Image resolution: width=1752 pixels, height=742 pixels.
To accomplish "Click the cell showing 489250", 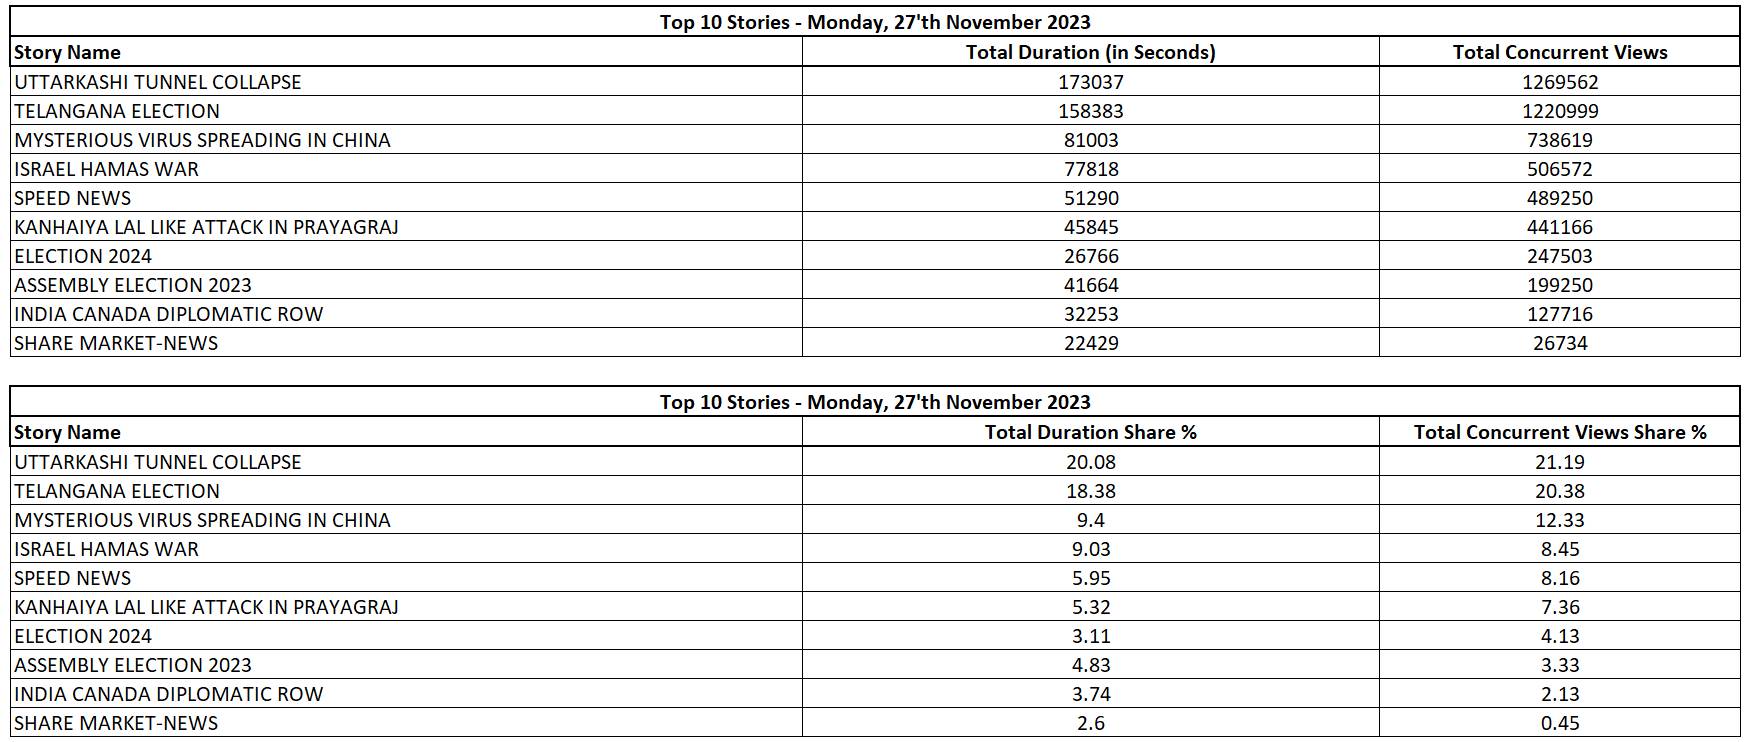I will coord(1560,198).
